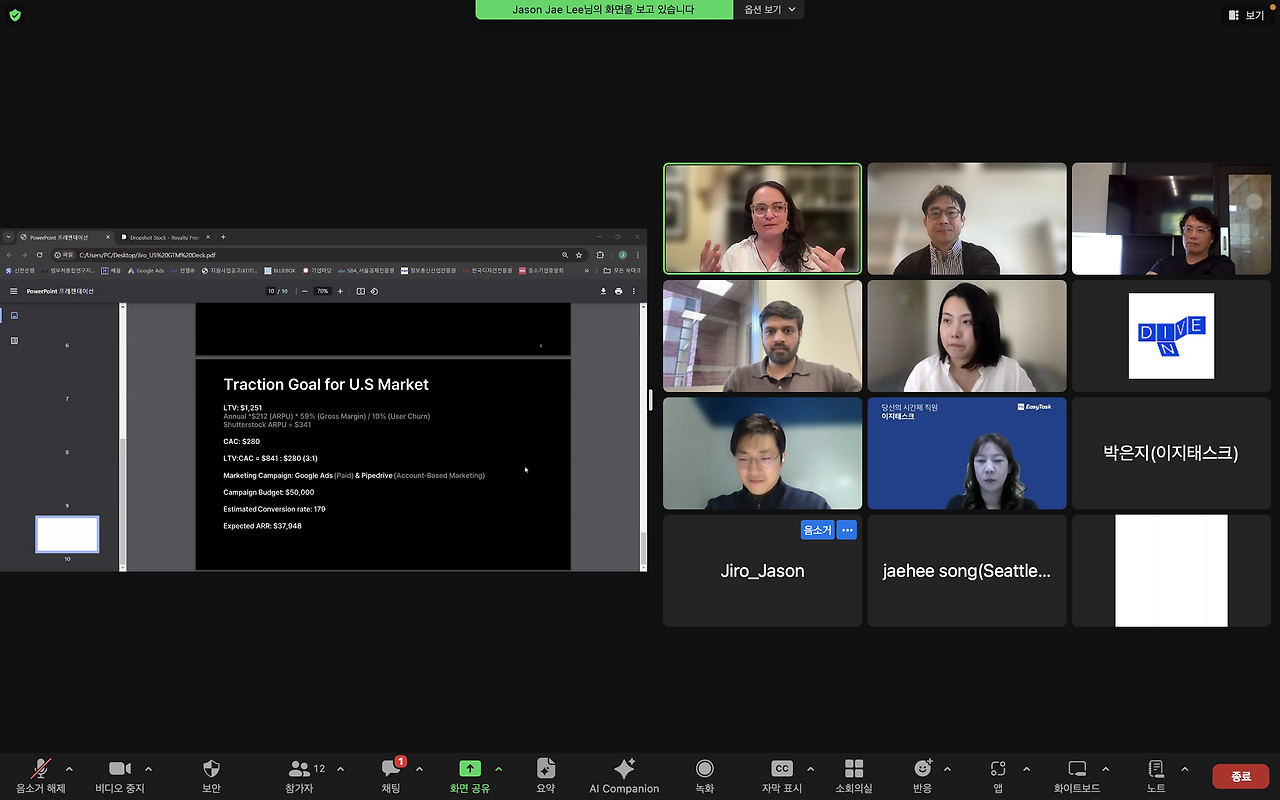Expand the caret beside 화면 공유

click(498, 769)
